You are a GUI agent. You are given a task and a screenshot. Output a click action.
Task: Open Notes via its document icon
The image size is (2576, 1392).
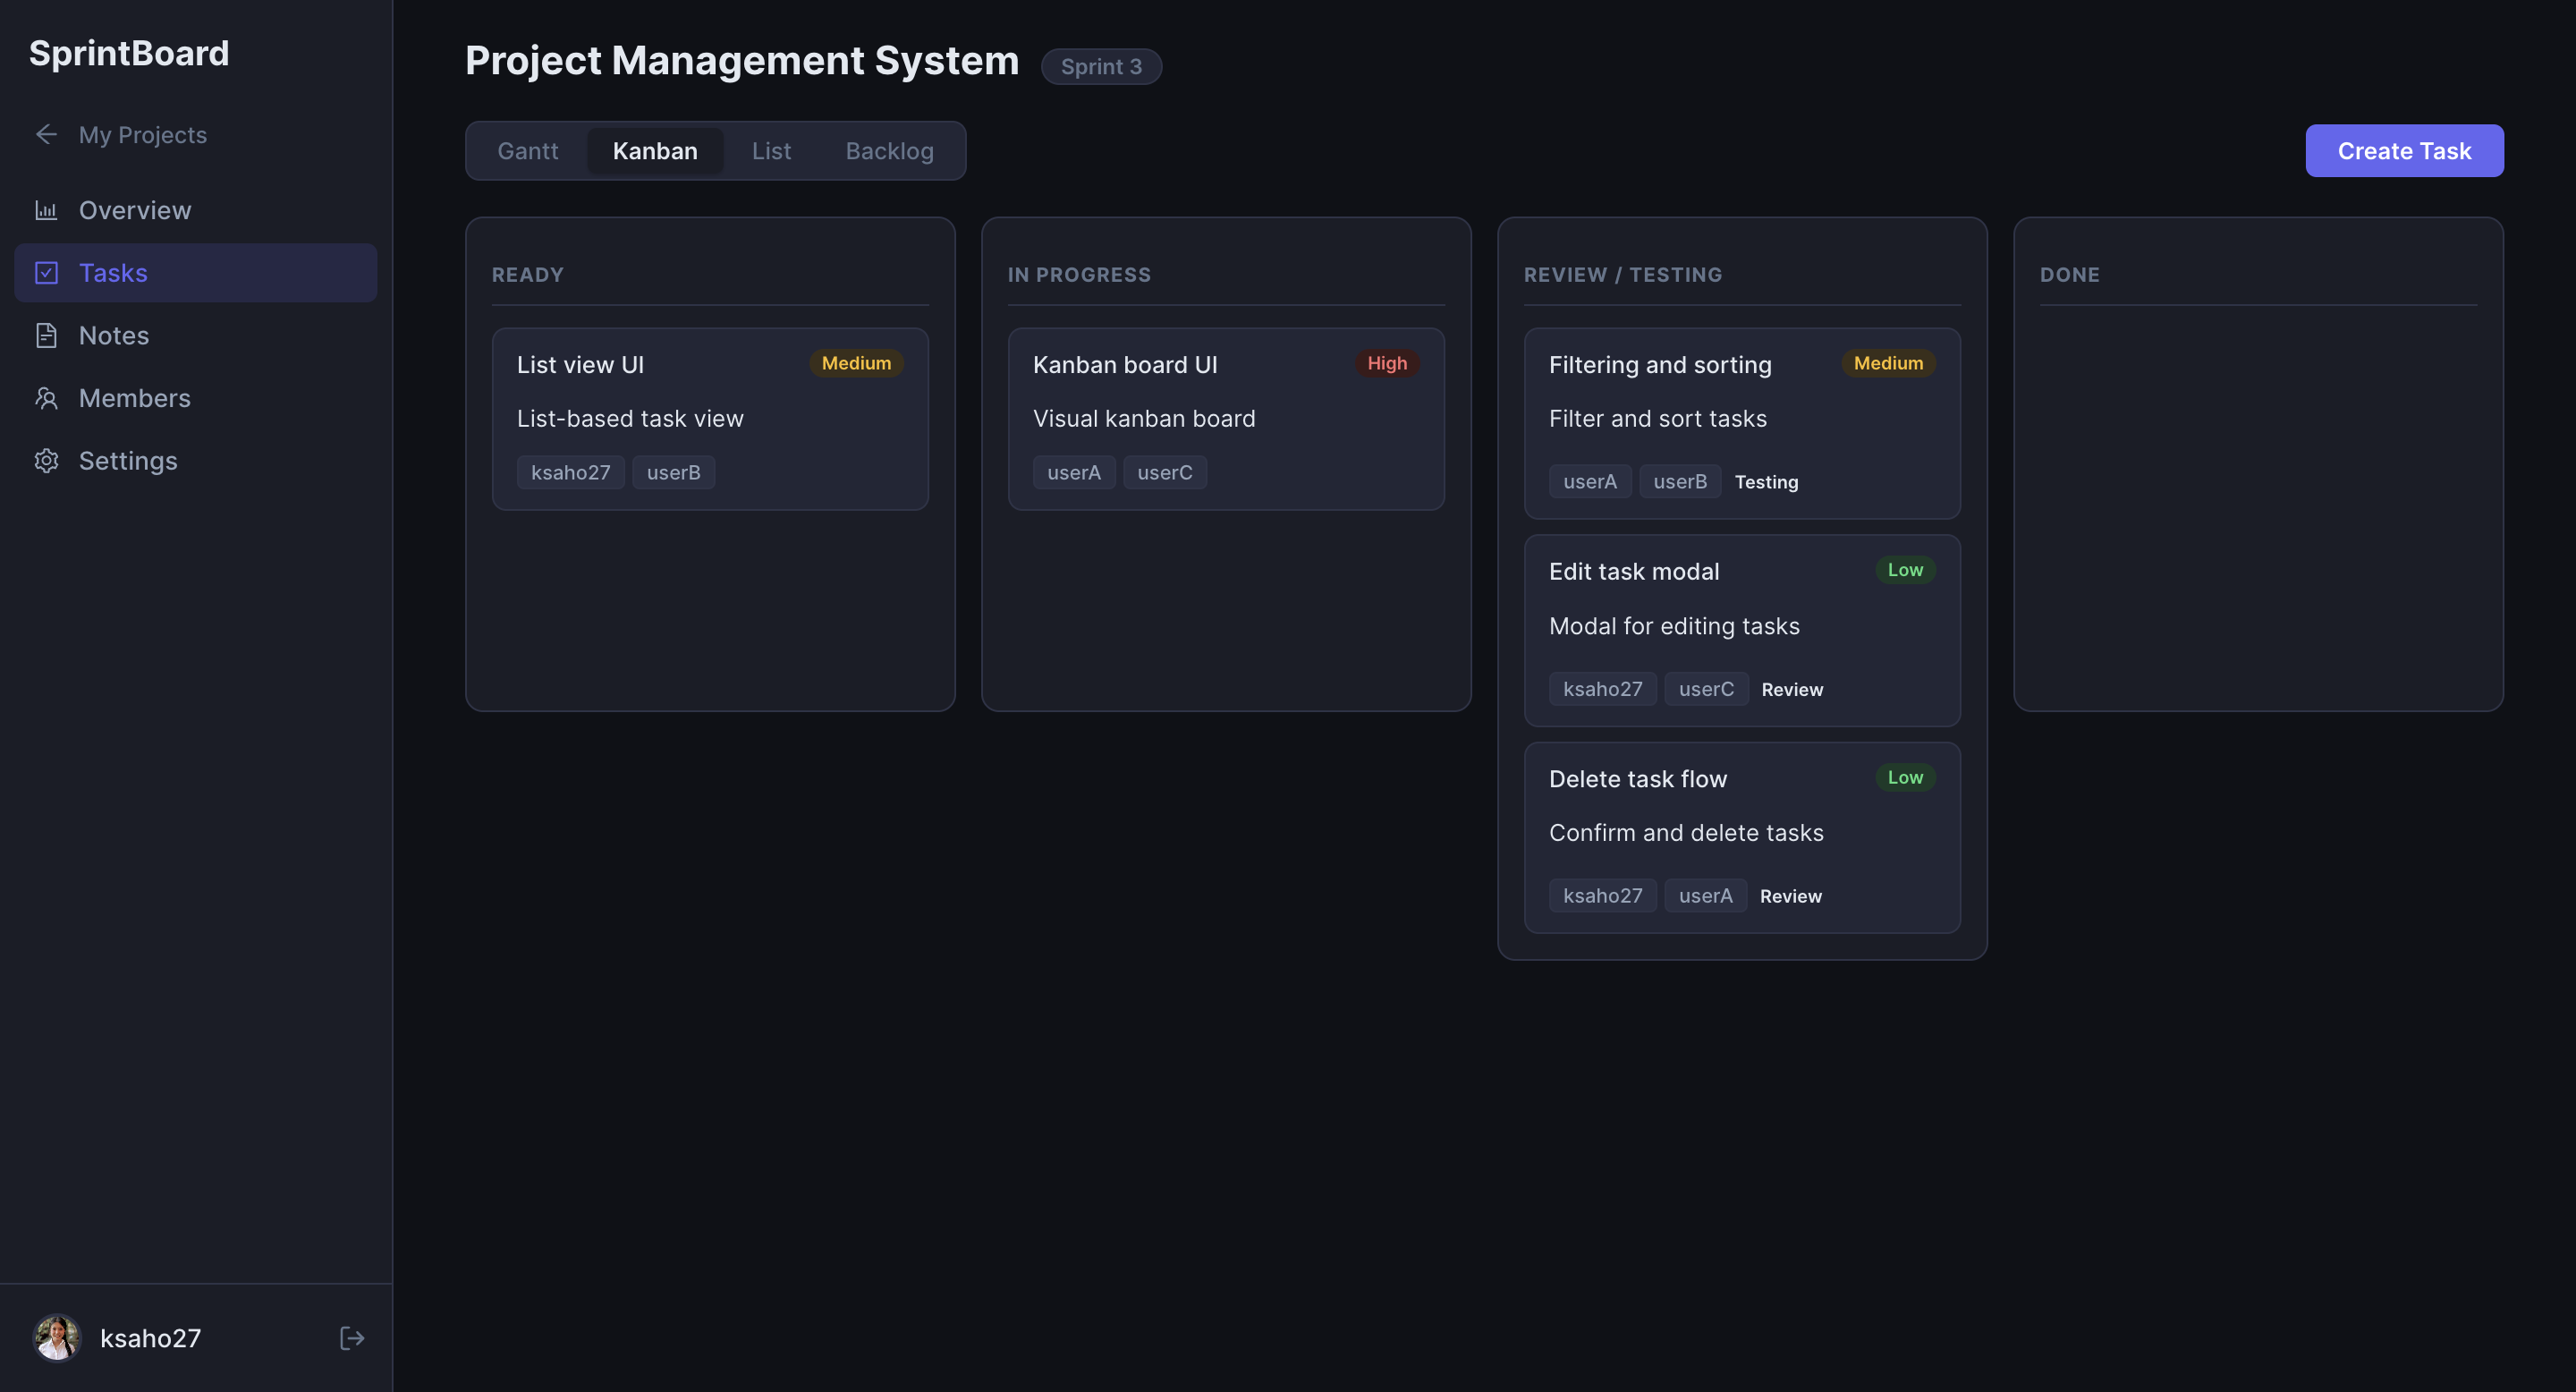(x=47, y=335)
